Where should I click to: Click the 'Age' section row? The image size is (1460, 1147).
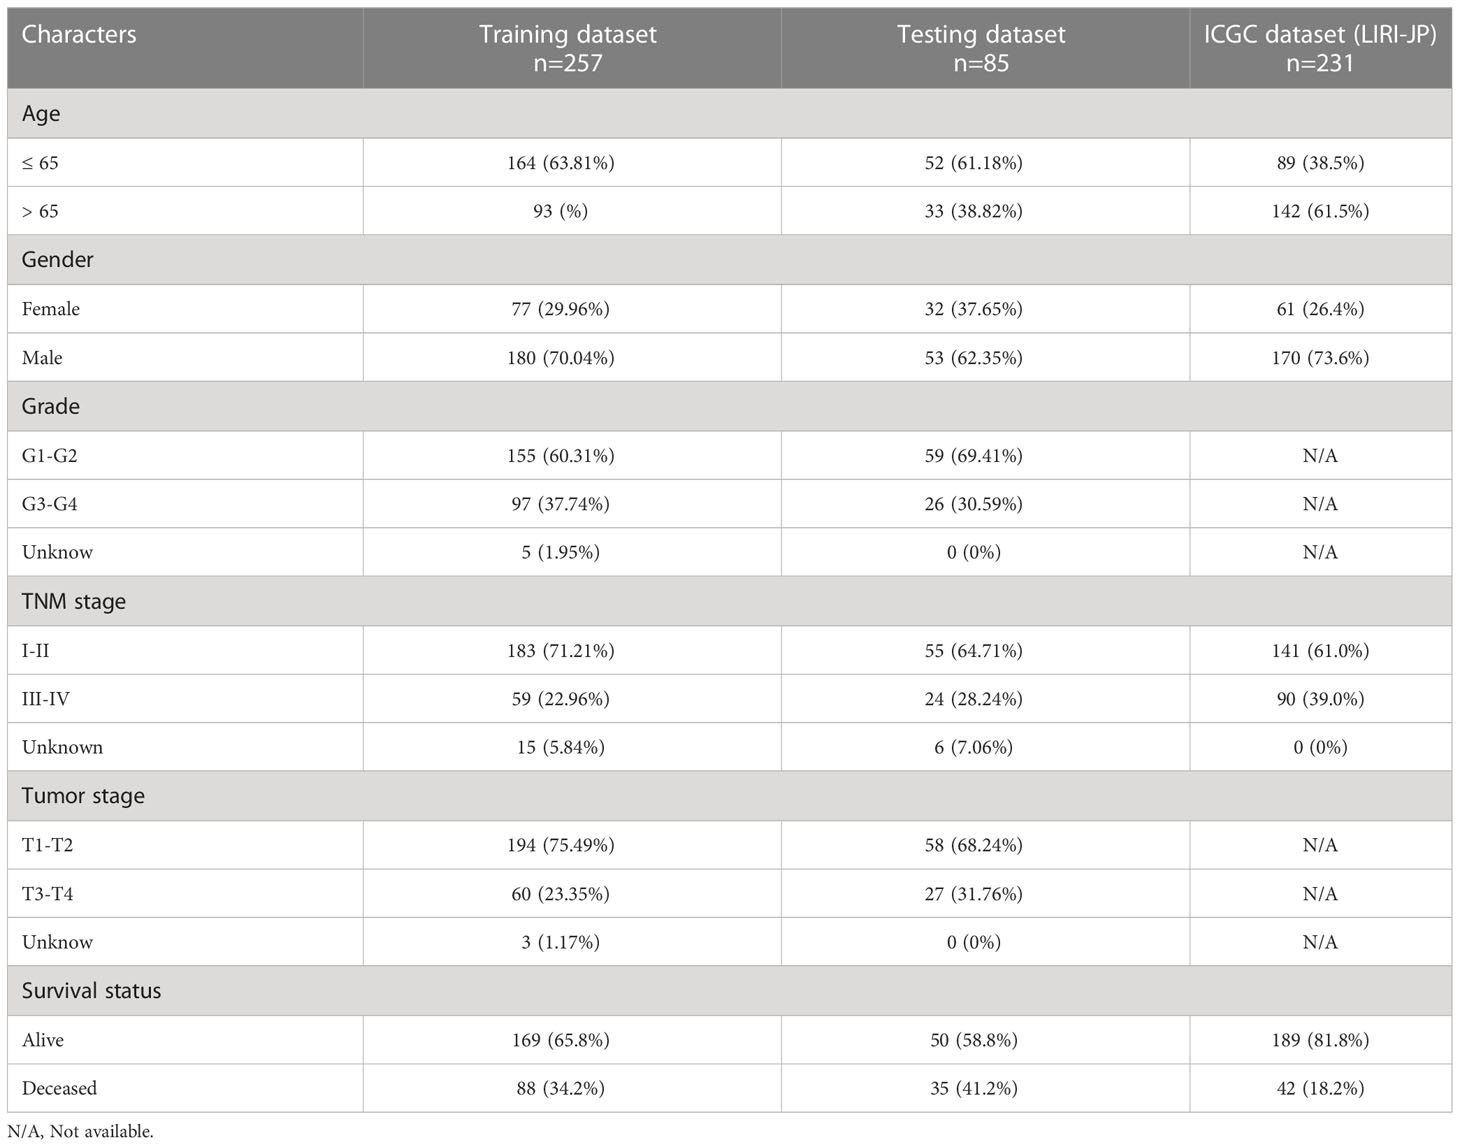click(x=729, y=113)
